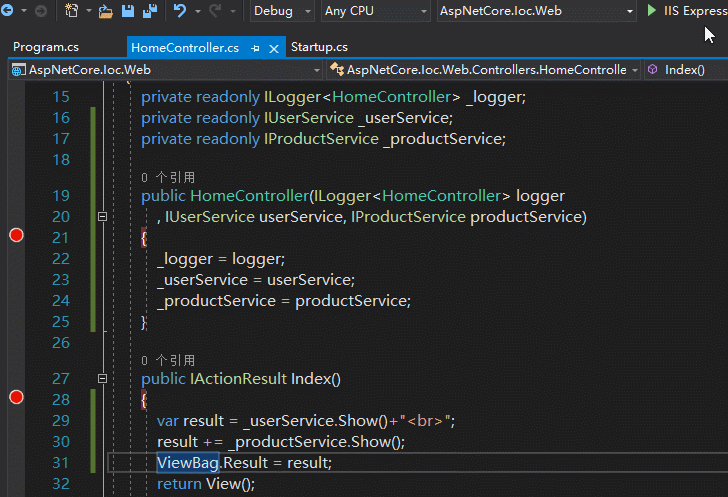Click IUserService type on line 16
This screenshot has height=497, width=728.
tap(309, 118)
